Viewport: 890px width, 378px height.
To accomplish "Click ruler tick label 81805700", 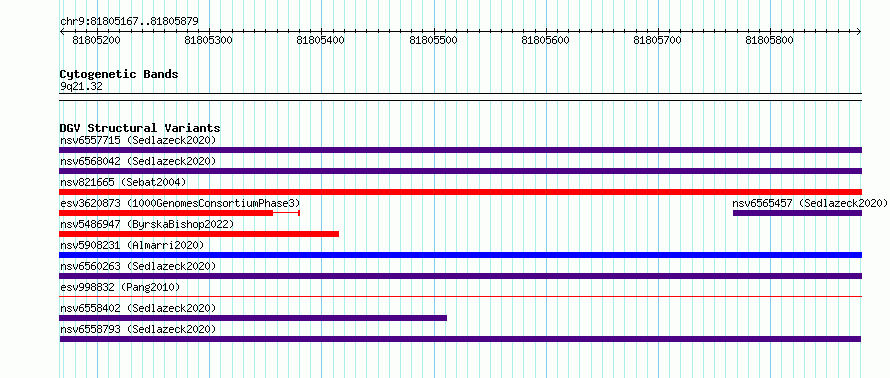I will 657,40.
